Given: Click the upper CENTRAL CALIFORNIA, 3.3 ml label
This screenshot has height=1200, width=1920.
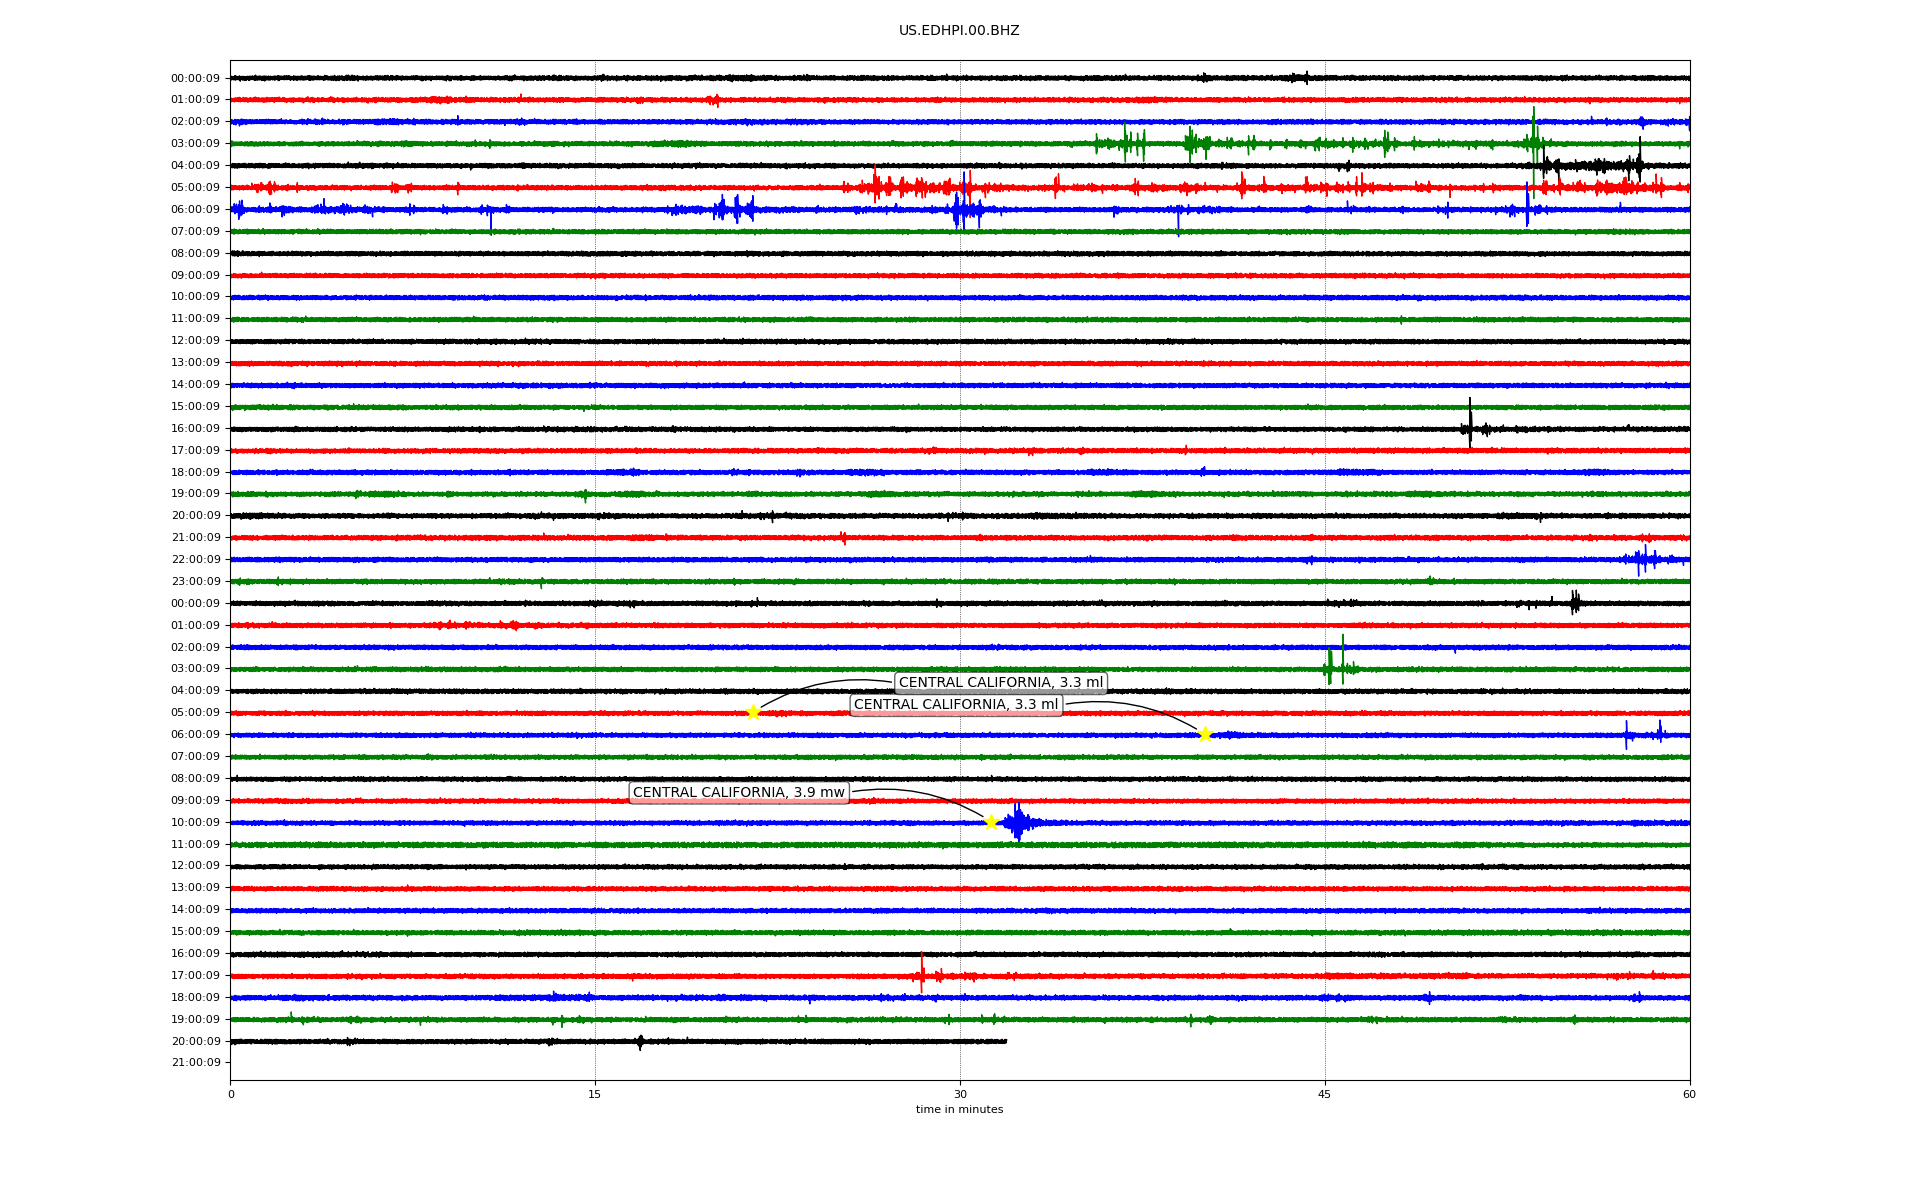Looking at the screenshot, I should click(1000, 682).
